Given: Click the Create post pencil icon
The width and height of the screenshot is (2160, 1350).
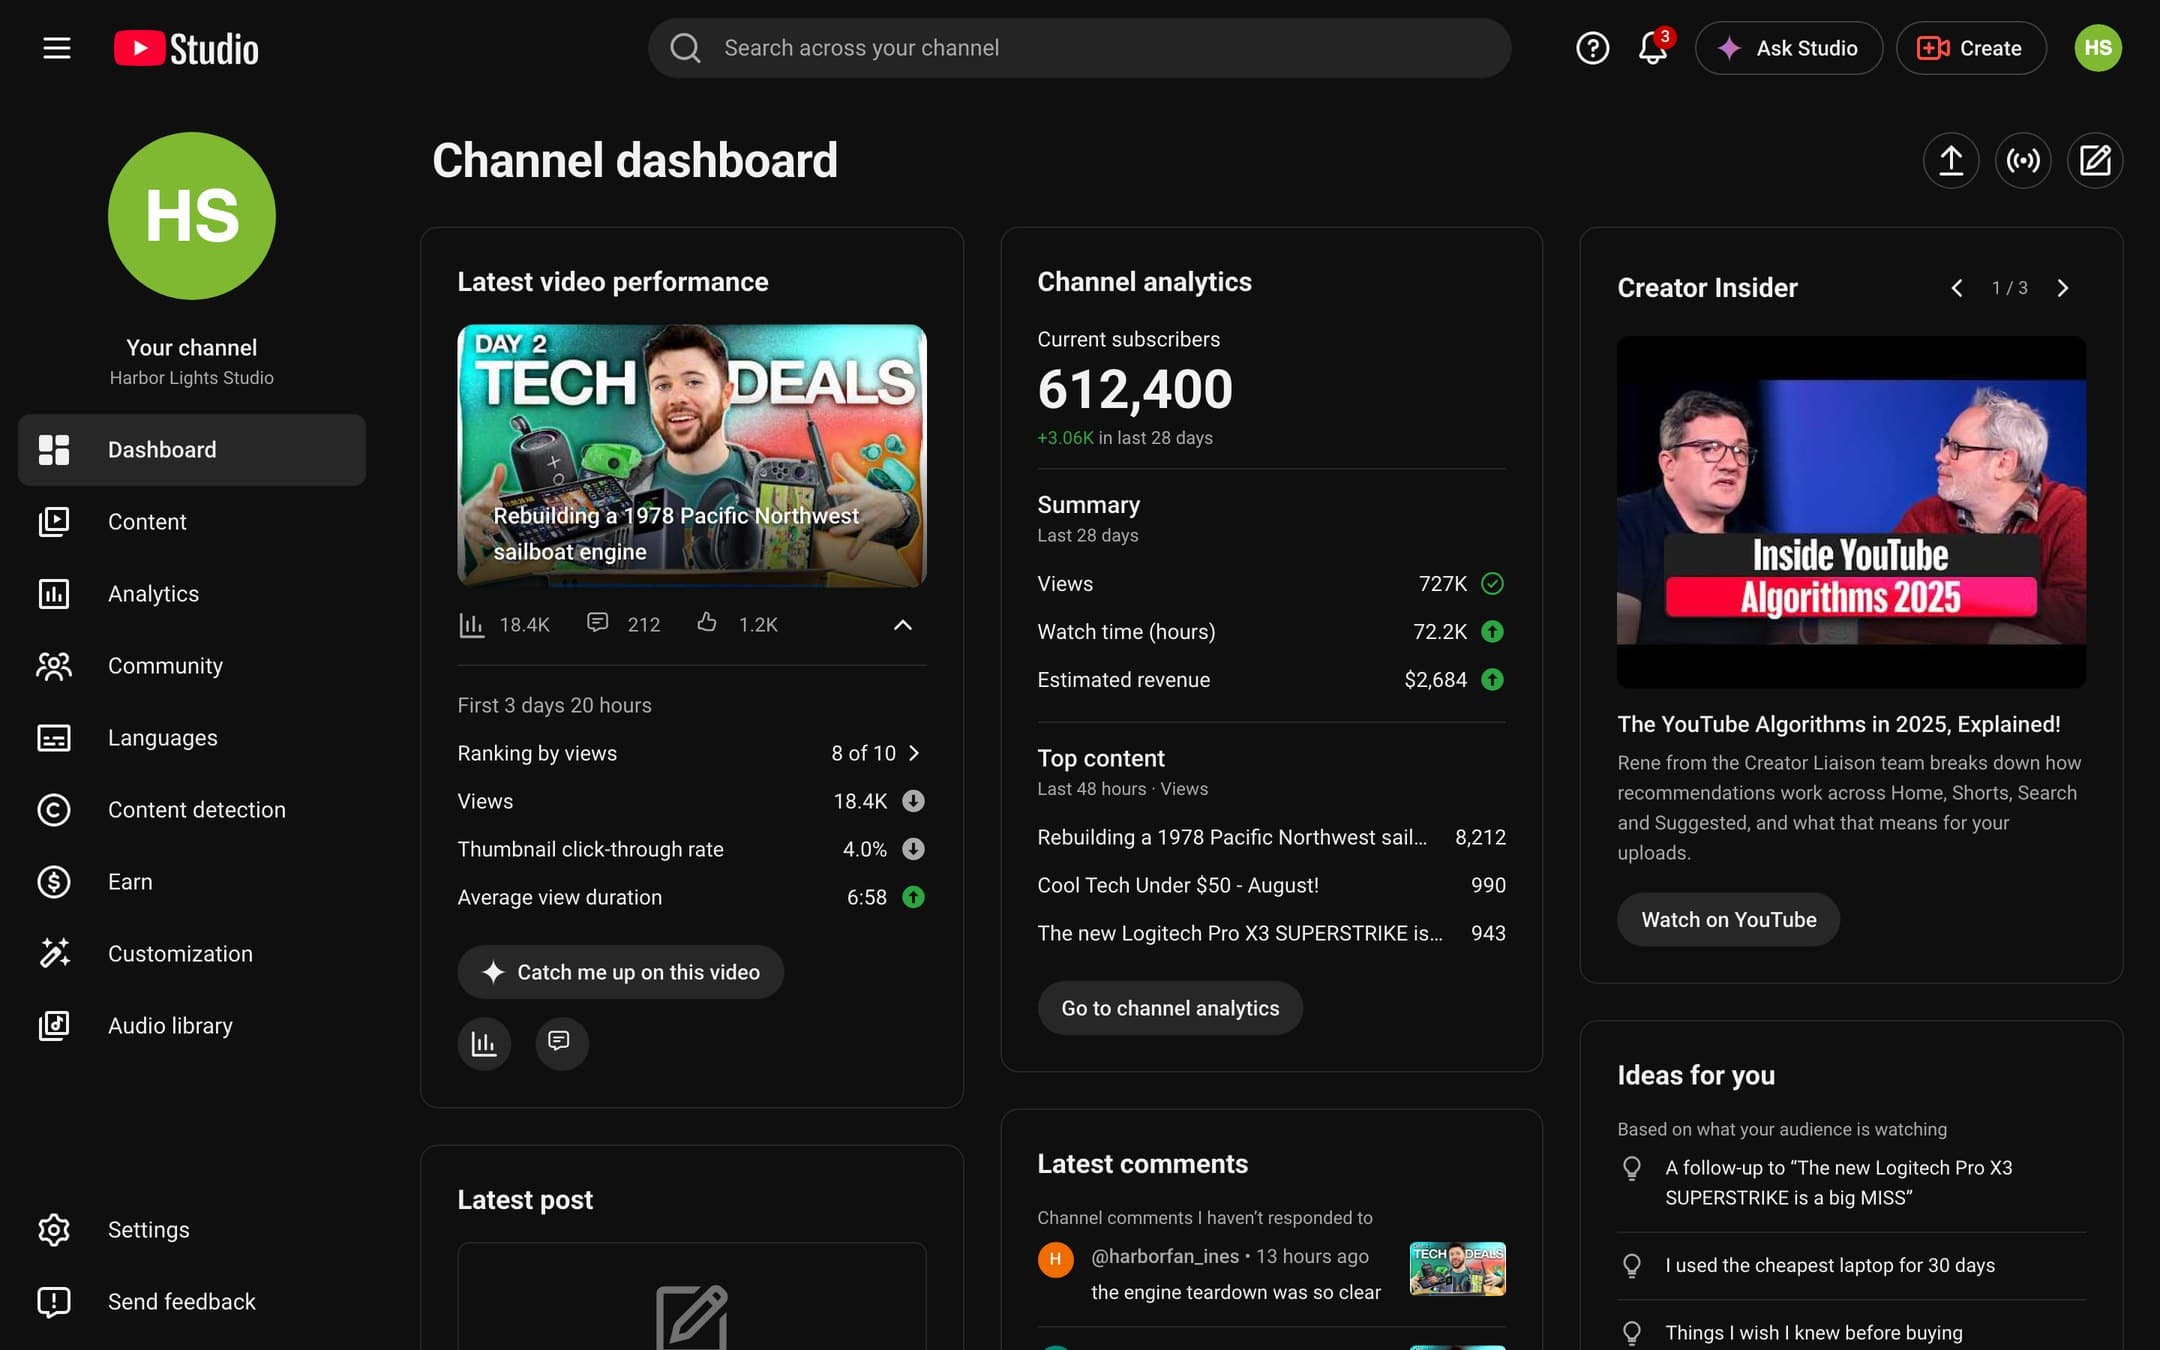Looking at the screenshot, I should tap(2095, 160).
